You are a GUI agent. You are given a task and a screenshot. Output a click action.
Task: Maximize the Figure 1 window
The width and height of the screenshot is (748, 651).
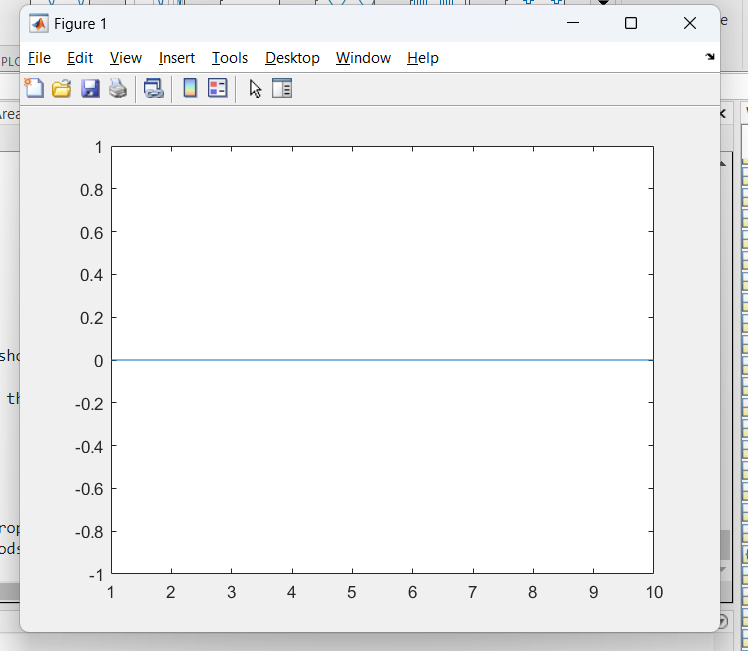631,23
